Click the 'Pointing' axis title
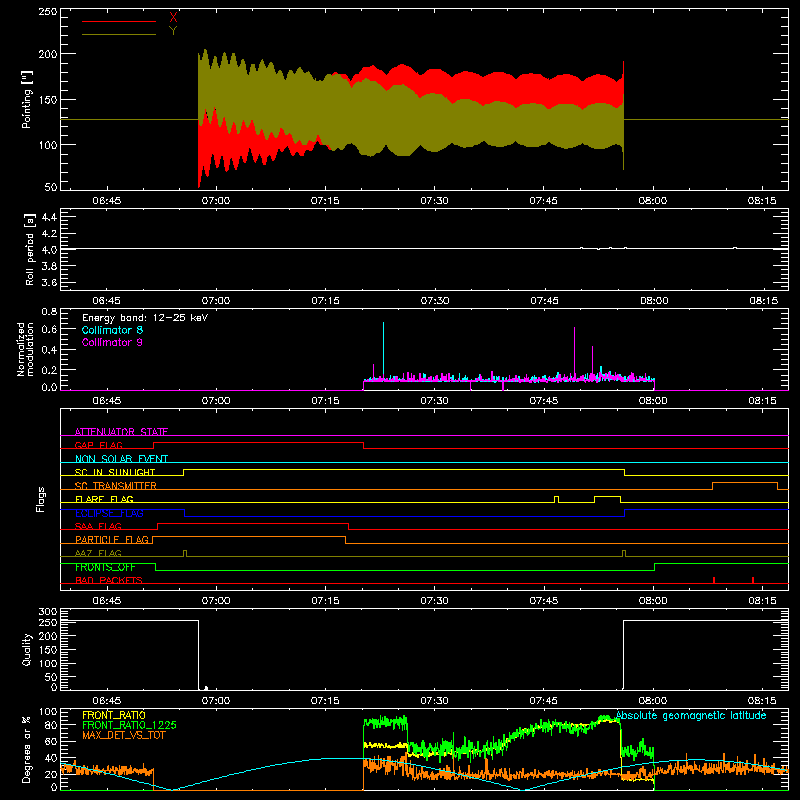The width and height of the screenshot is (800, 800). click(27, 99)
